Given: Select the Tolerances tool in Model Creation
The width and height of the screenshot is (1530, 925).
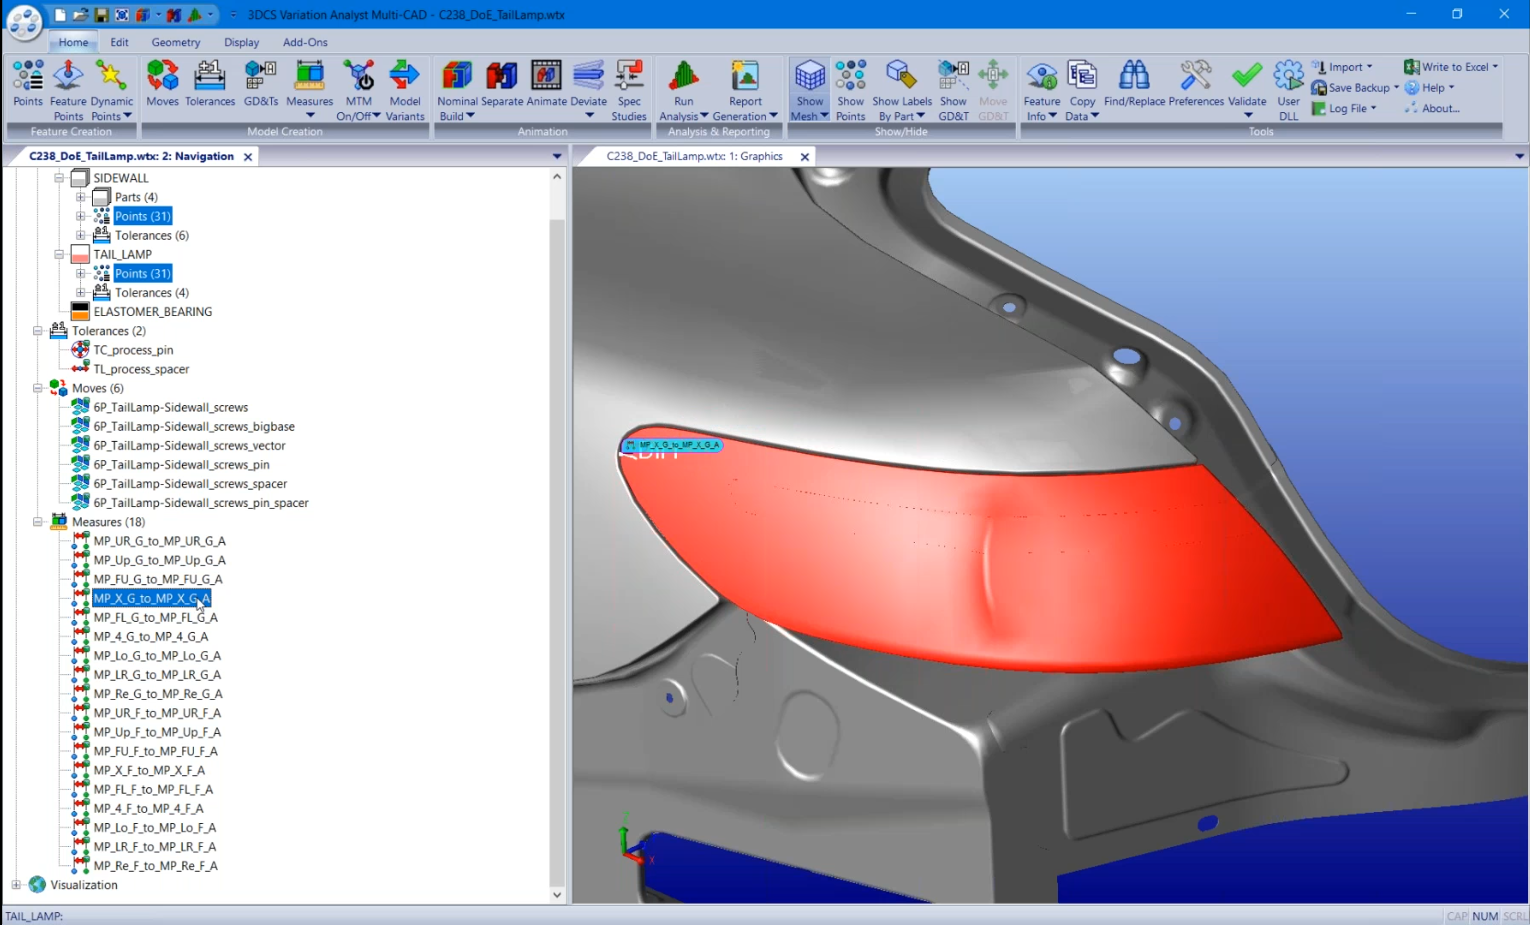Looking at the screenshot, I should coord(210,87).
